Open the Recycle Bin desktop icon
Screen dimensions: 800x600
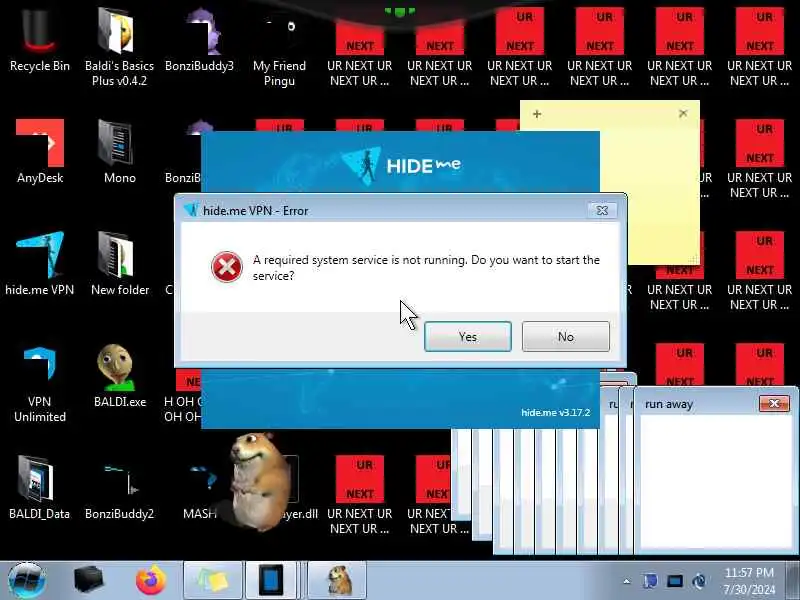[x=40, y=41]
